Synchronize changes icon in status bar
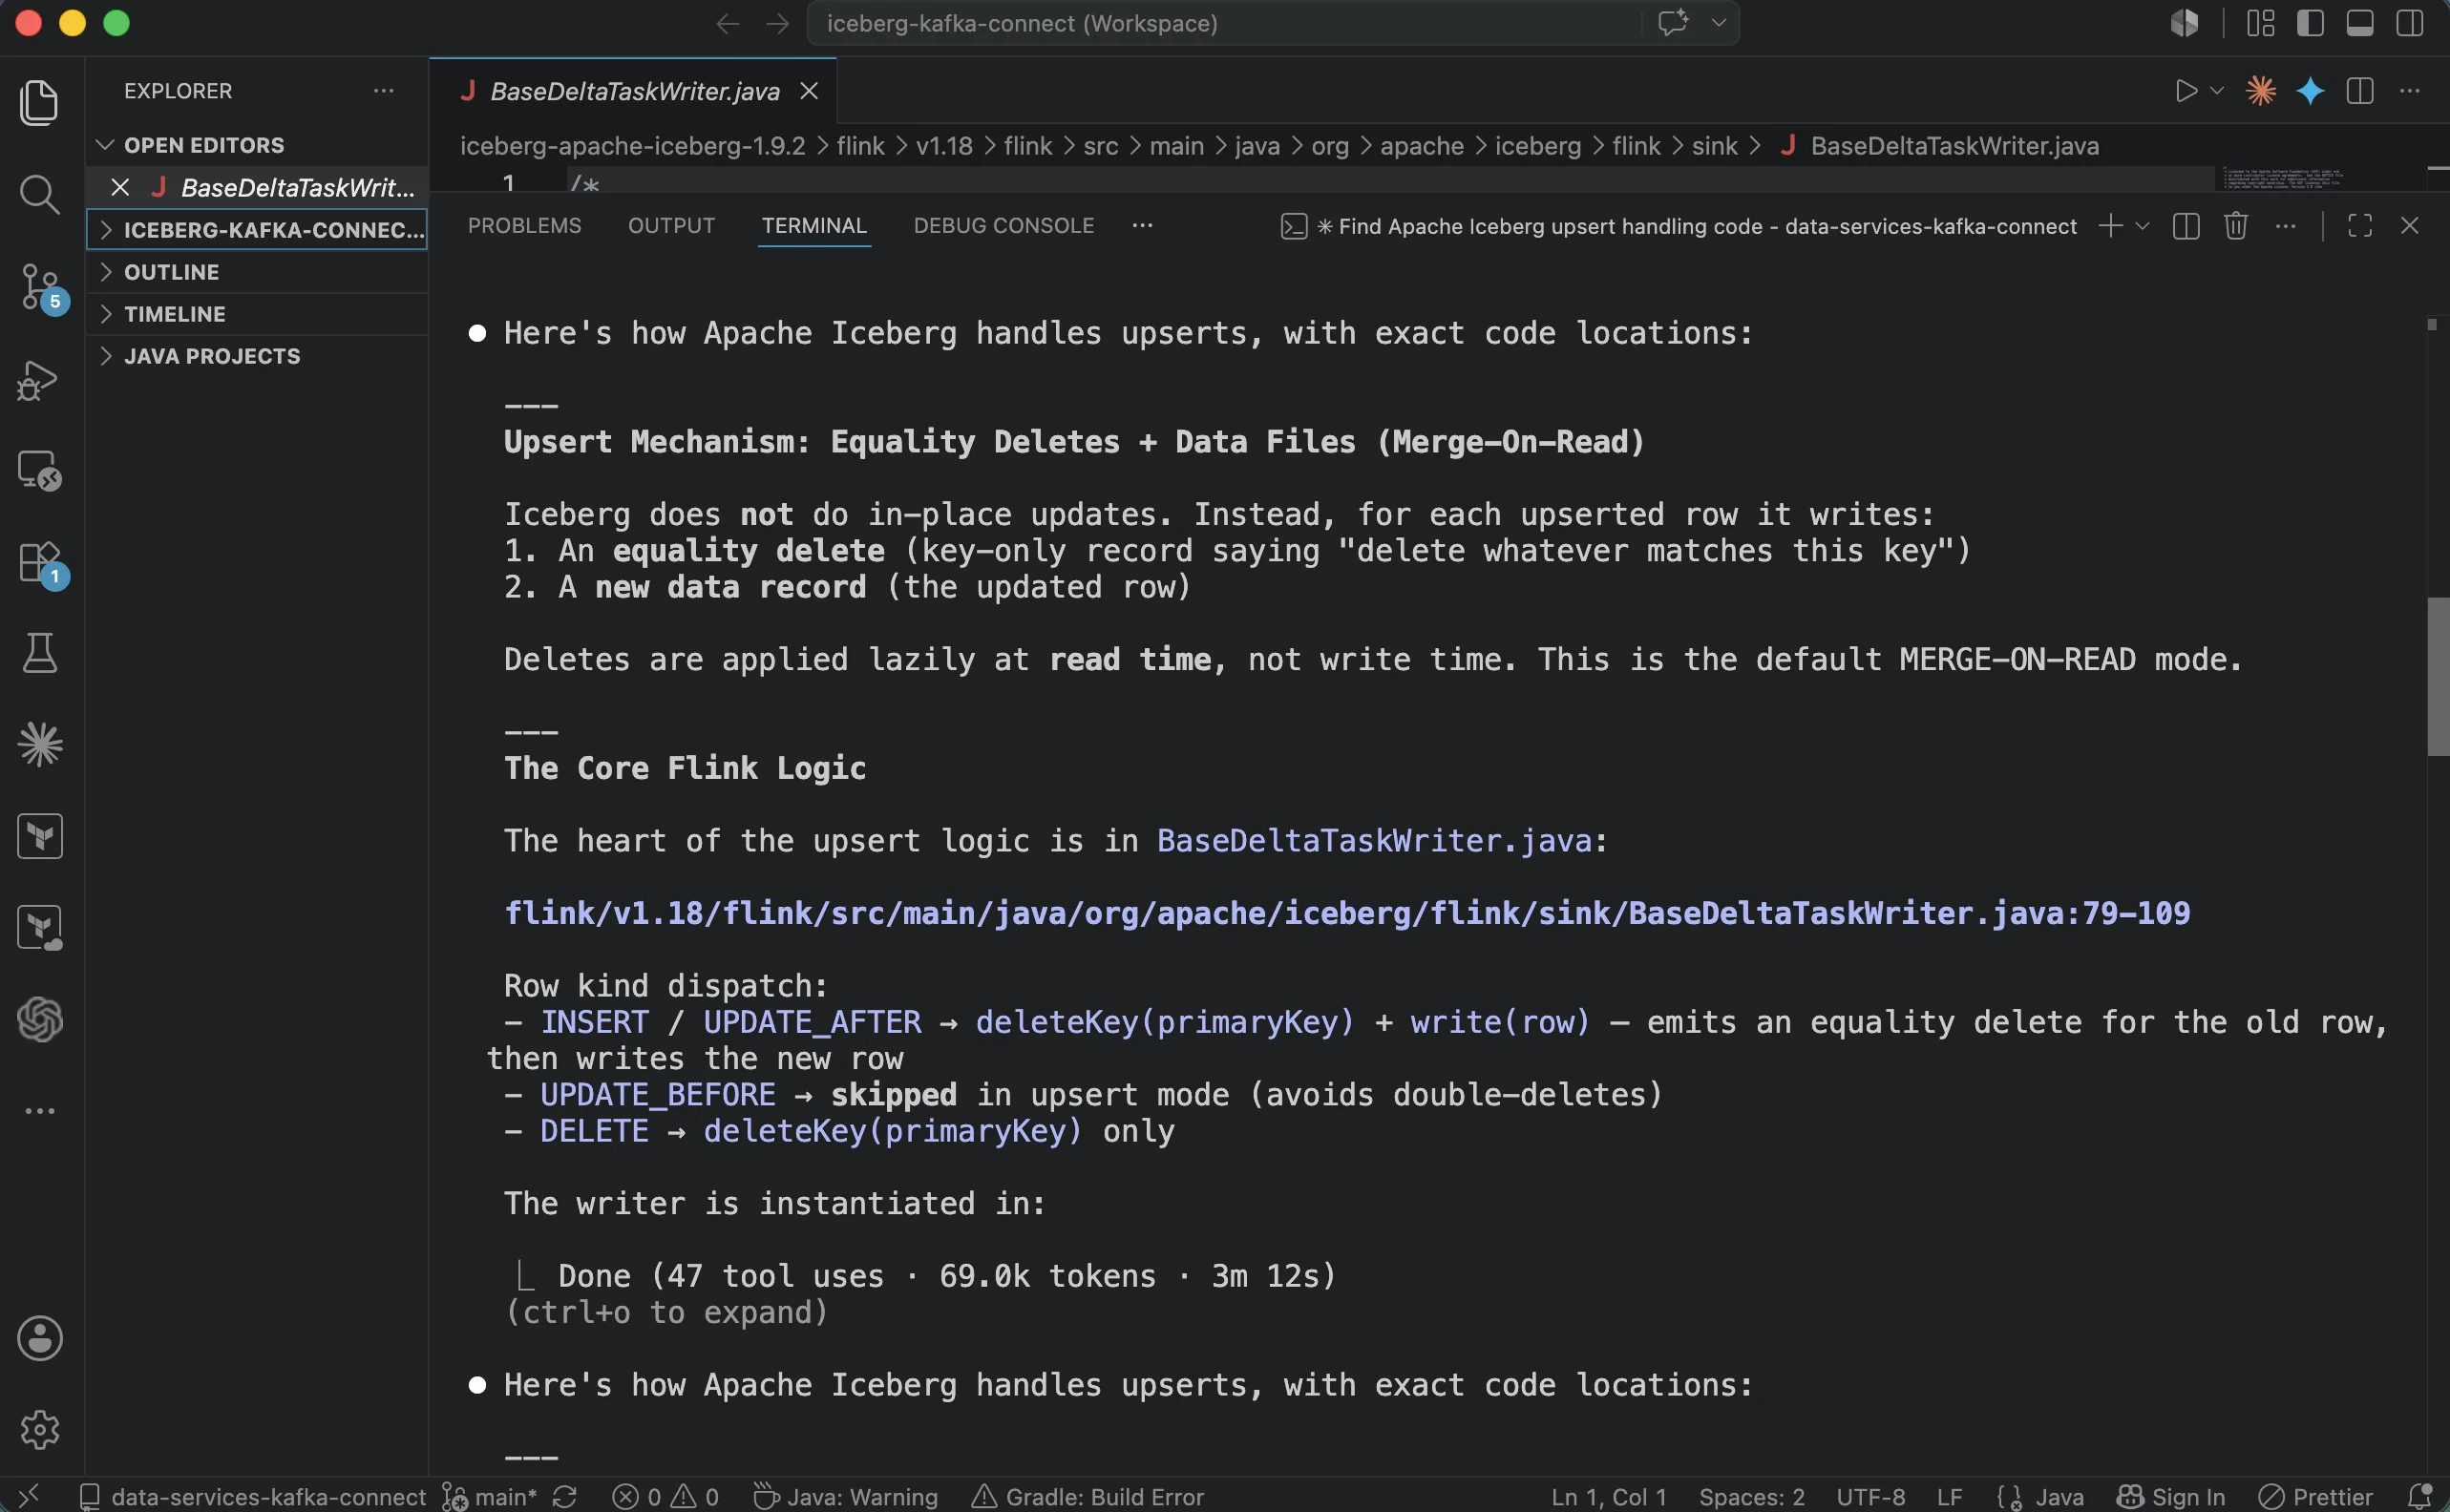Viewport: 2450px width, 1512px height. pos(565,1497)
